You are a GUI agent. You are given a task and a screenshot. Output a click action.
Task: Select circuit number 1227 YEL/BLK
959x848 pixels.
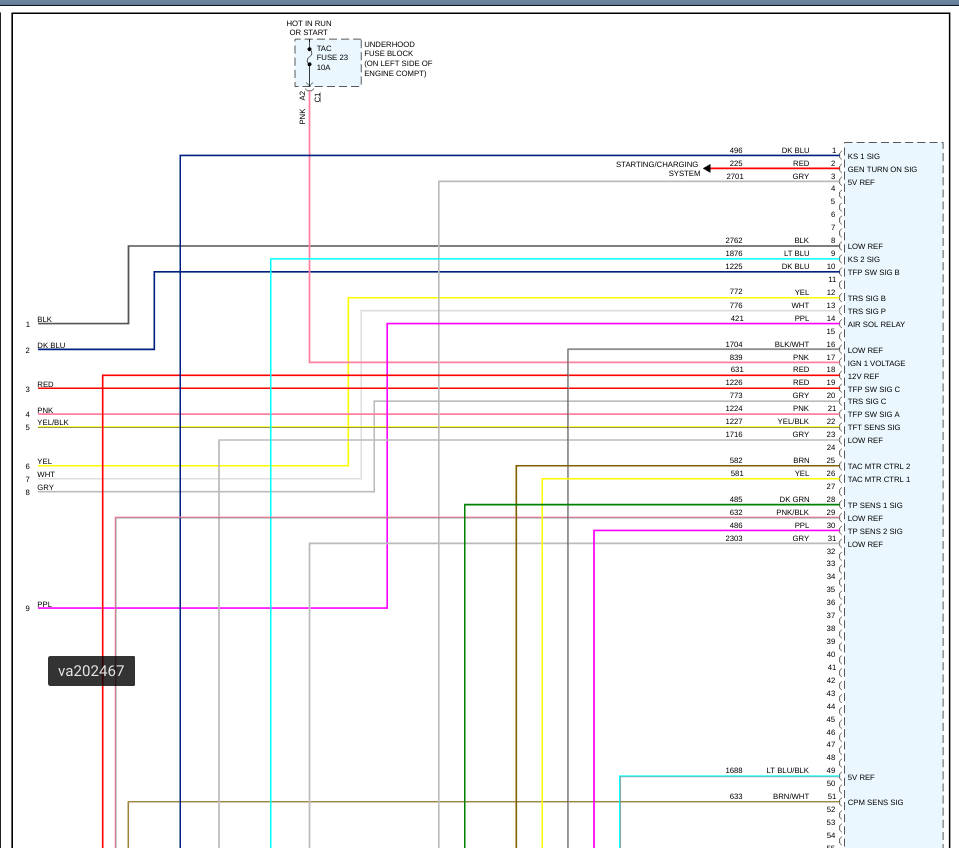click(x=734, y=421)
